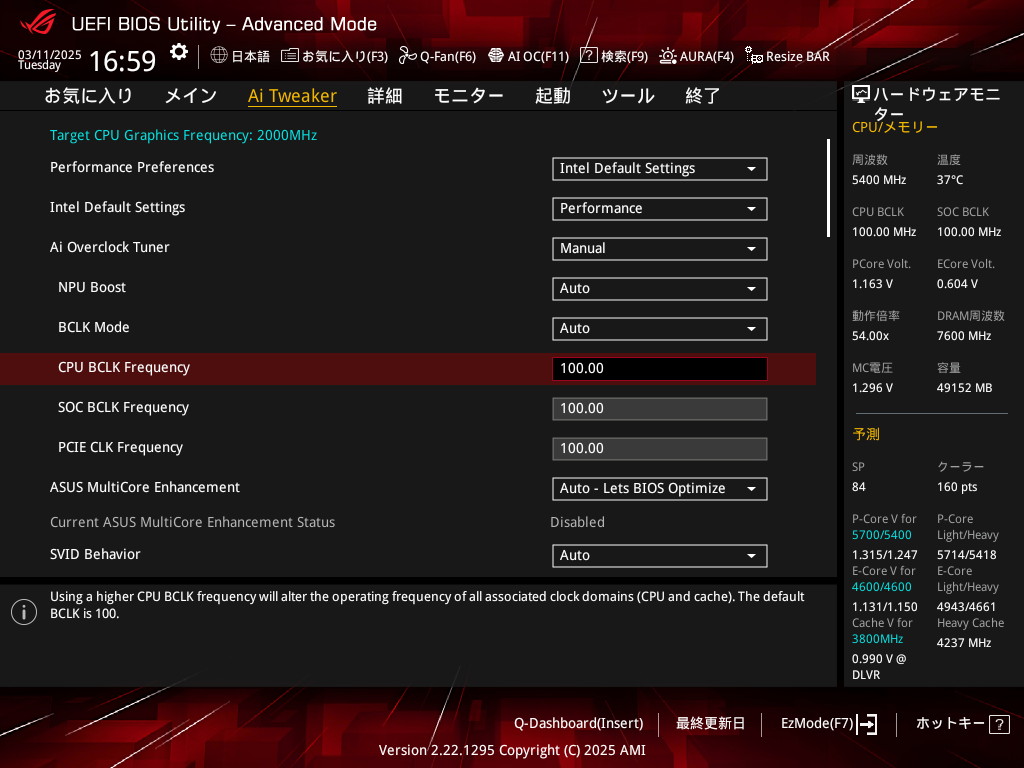Click the 5700/5400 P-Core link value
Viewport: 1024px width, 768px height.
tap(882, 535)
